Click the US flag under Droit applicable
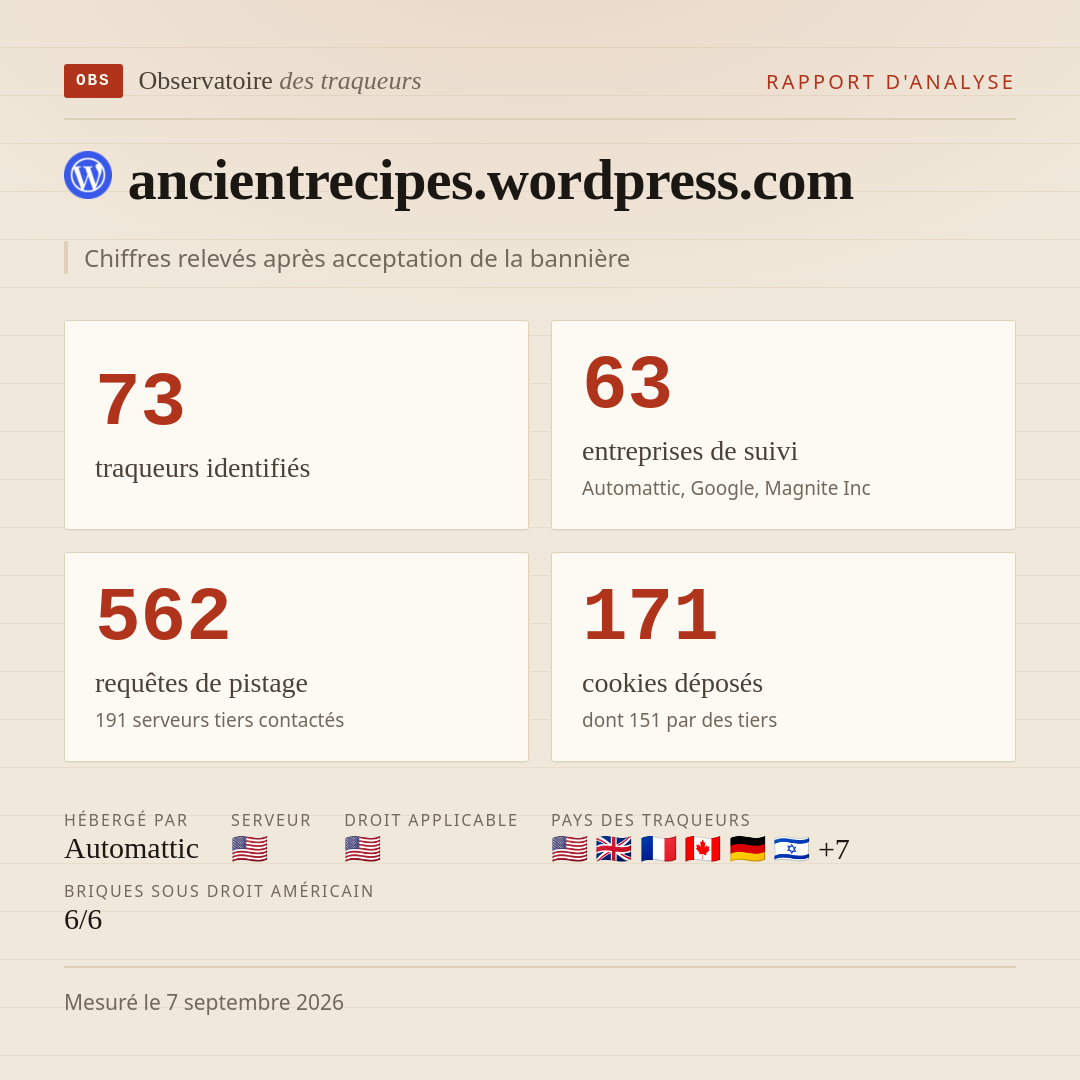 (362, 849)
